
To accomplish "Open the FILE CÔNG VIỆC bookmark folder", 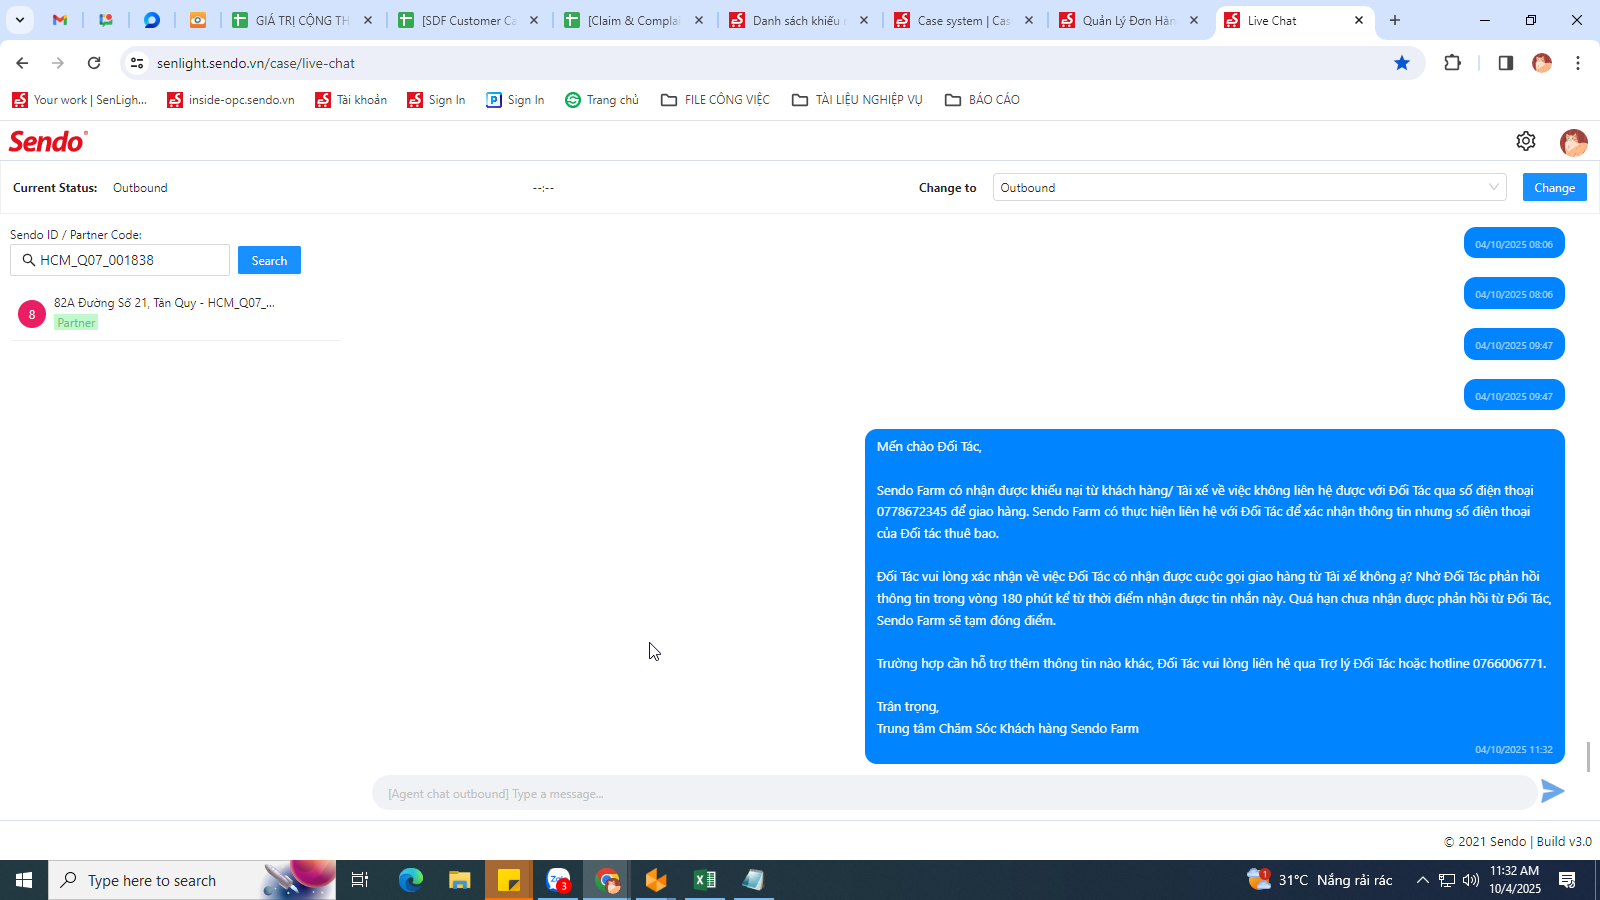I will 715,100.
